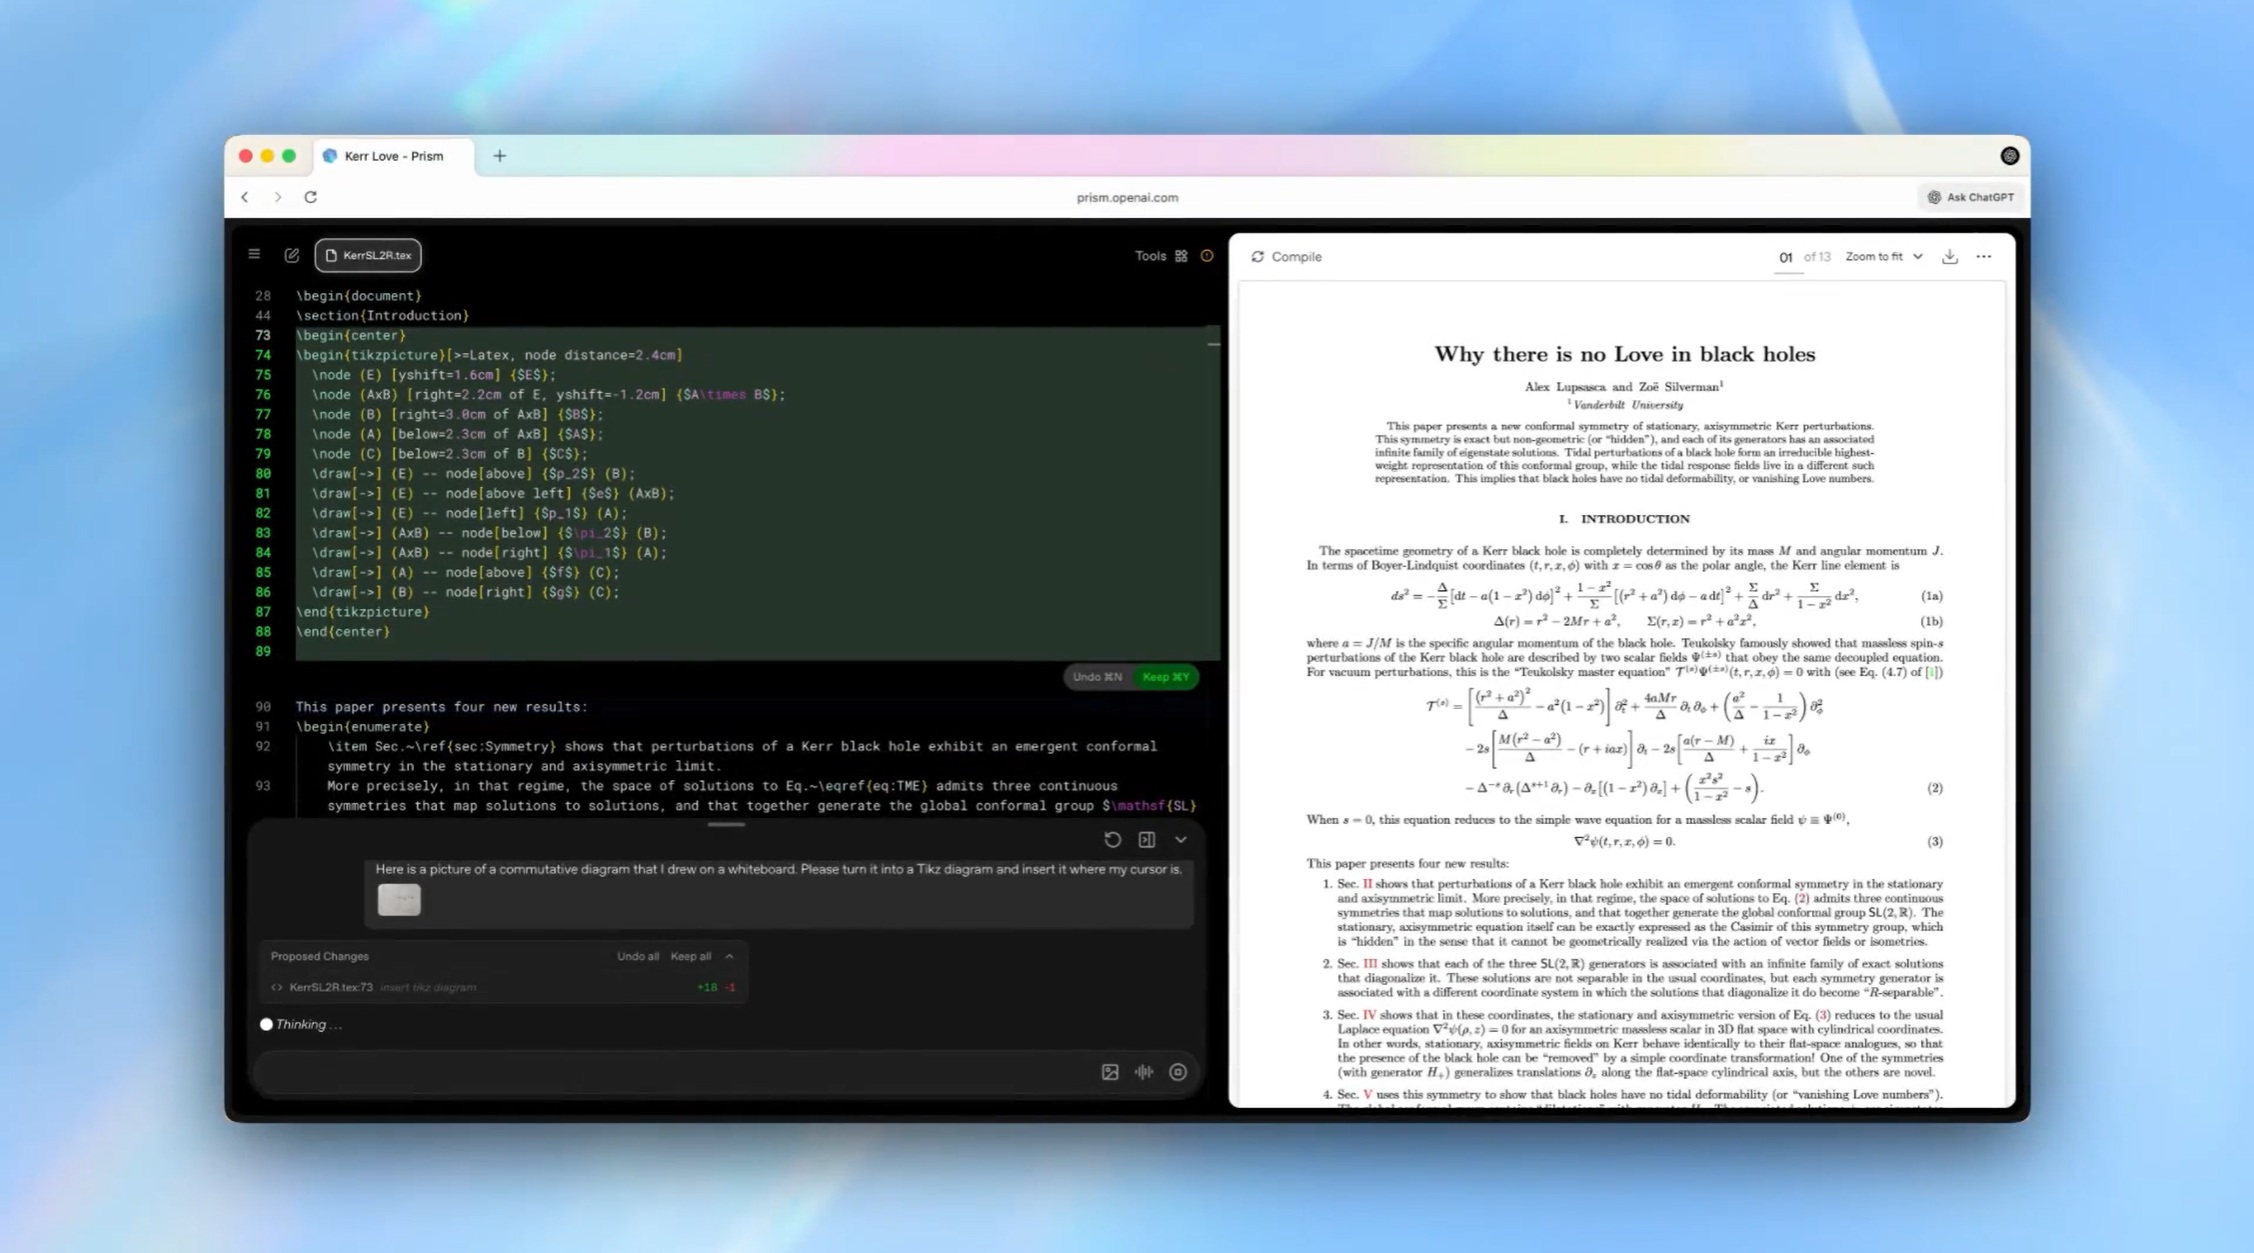Screen dimensions: 2254x1253
Task: Switch to Kerr Love - Prism browser tab
Action: (393, 156)
